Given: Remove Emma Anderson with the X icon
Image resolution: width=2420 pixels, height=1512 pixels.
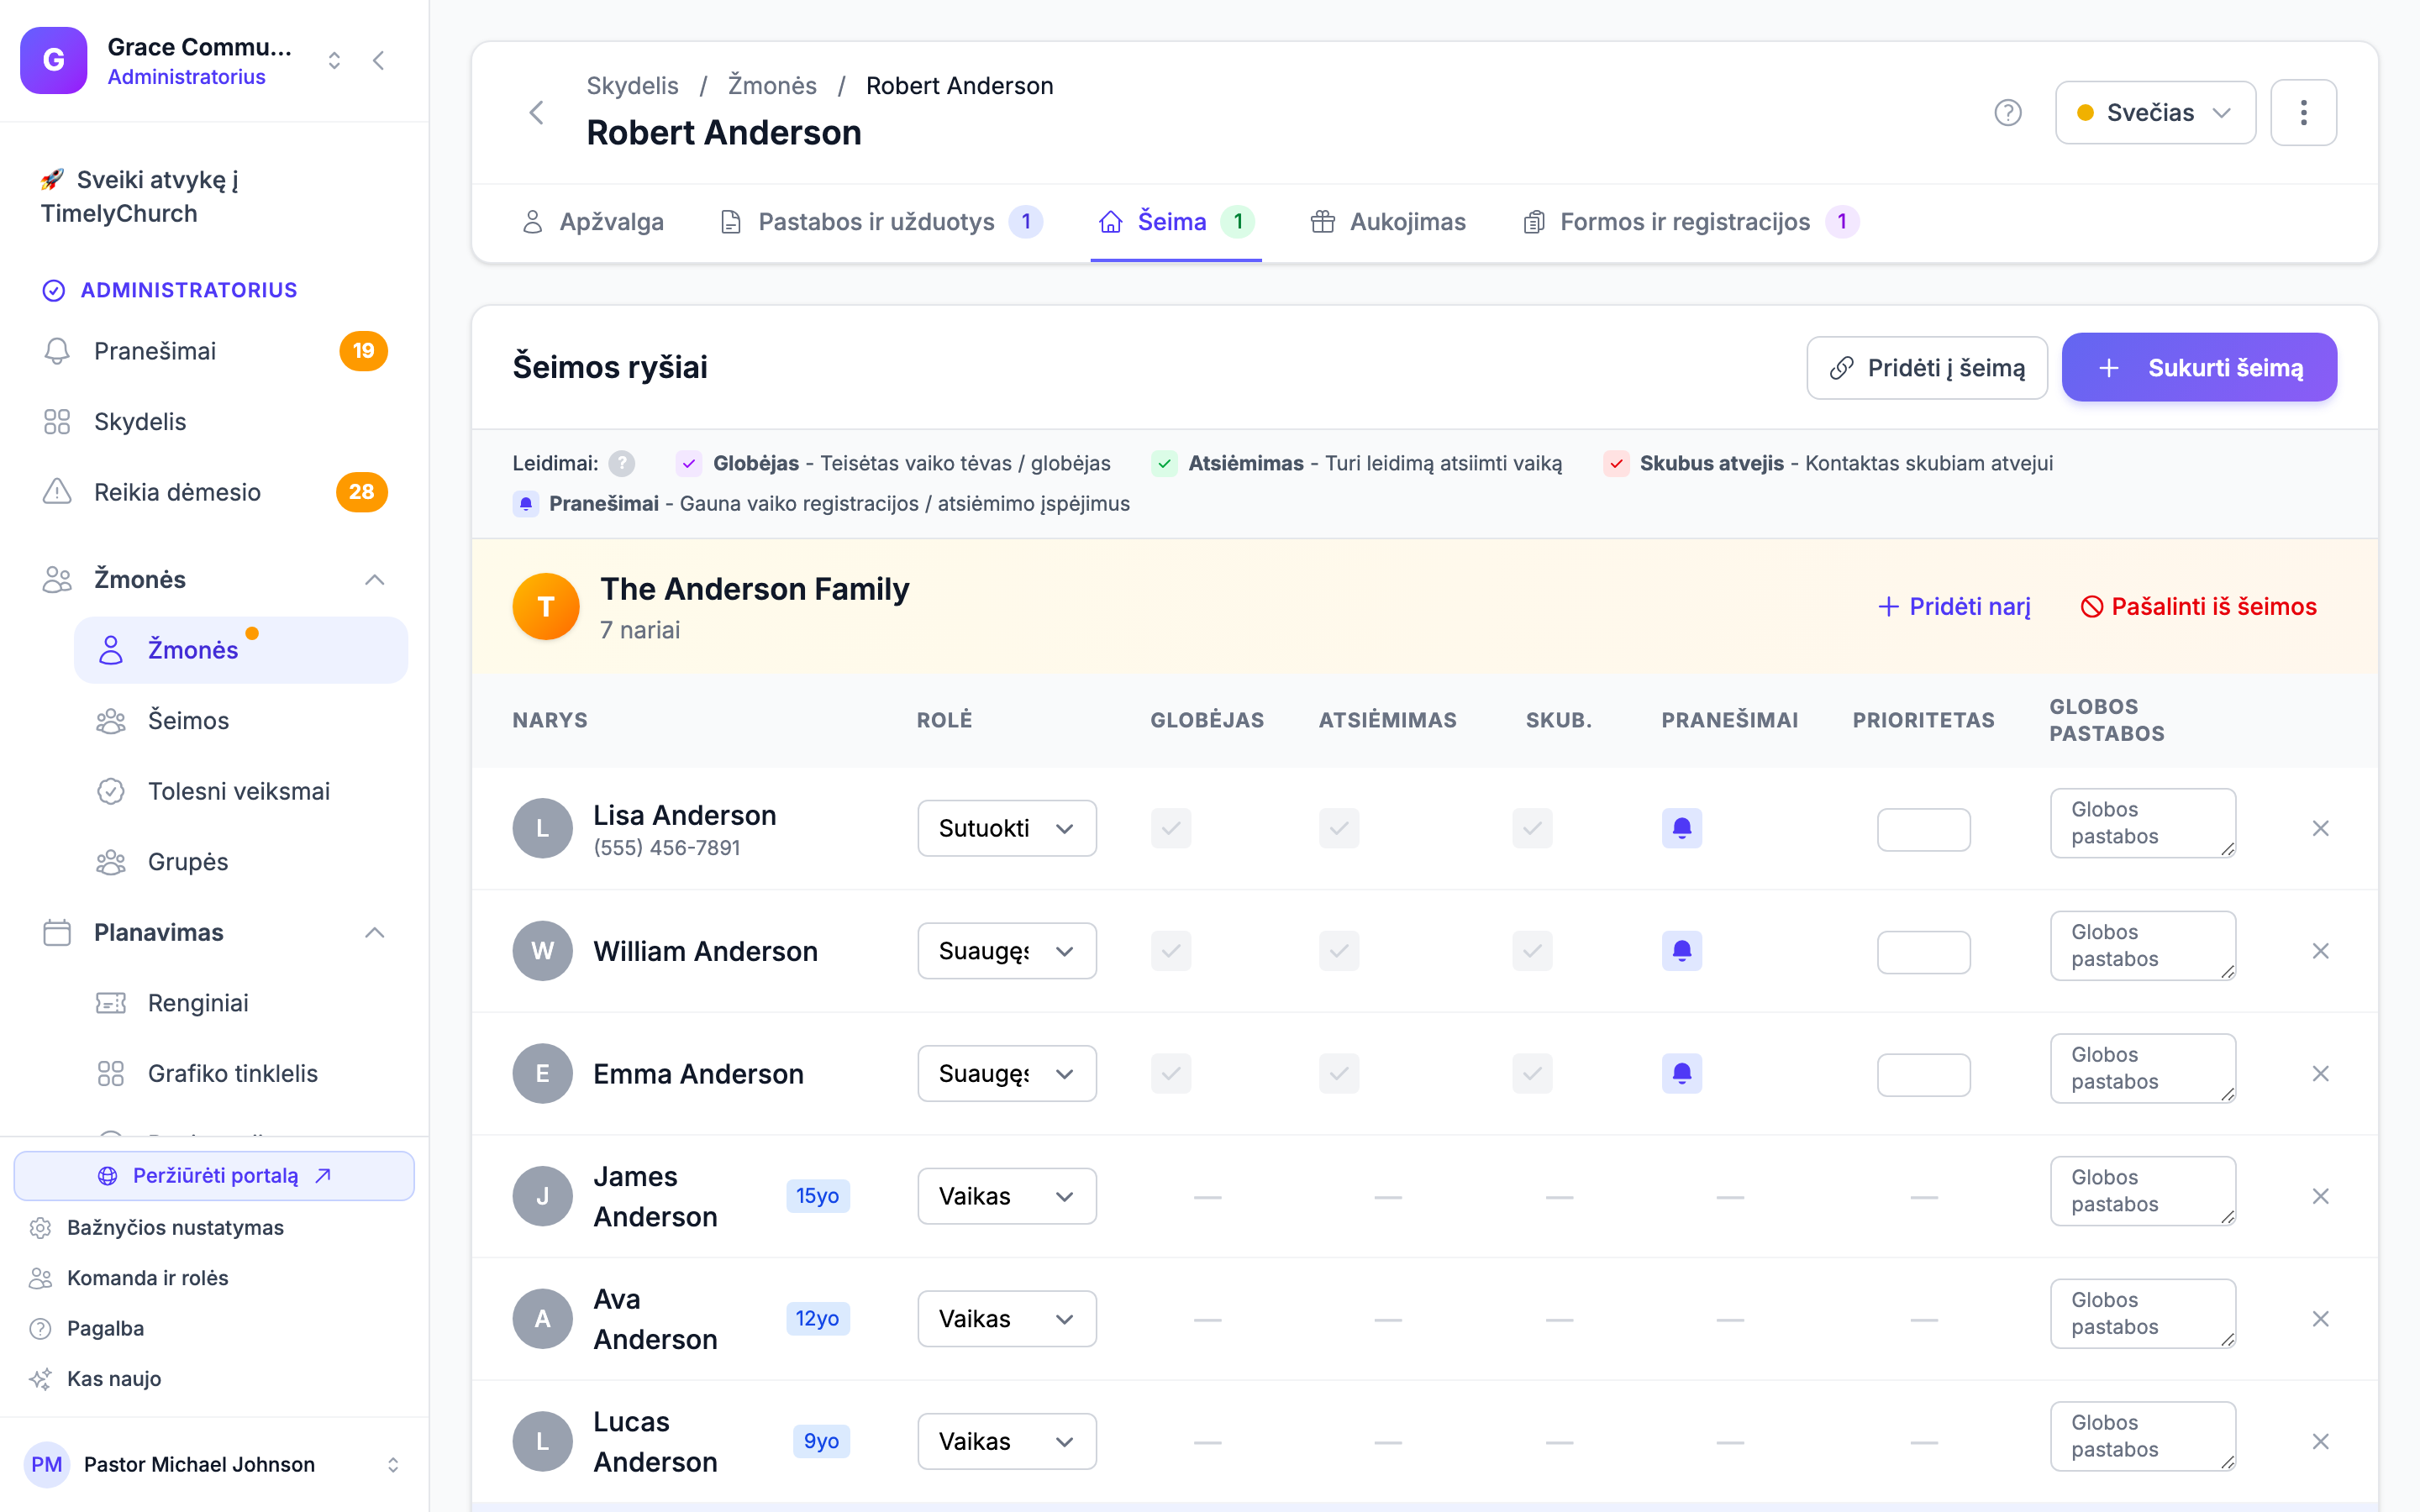Looking at the screenshot, I should click(2321, 1074).
